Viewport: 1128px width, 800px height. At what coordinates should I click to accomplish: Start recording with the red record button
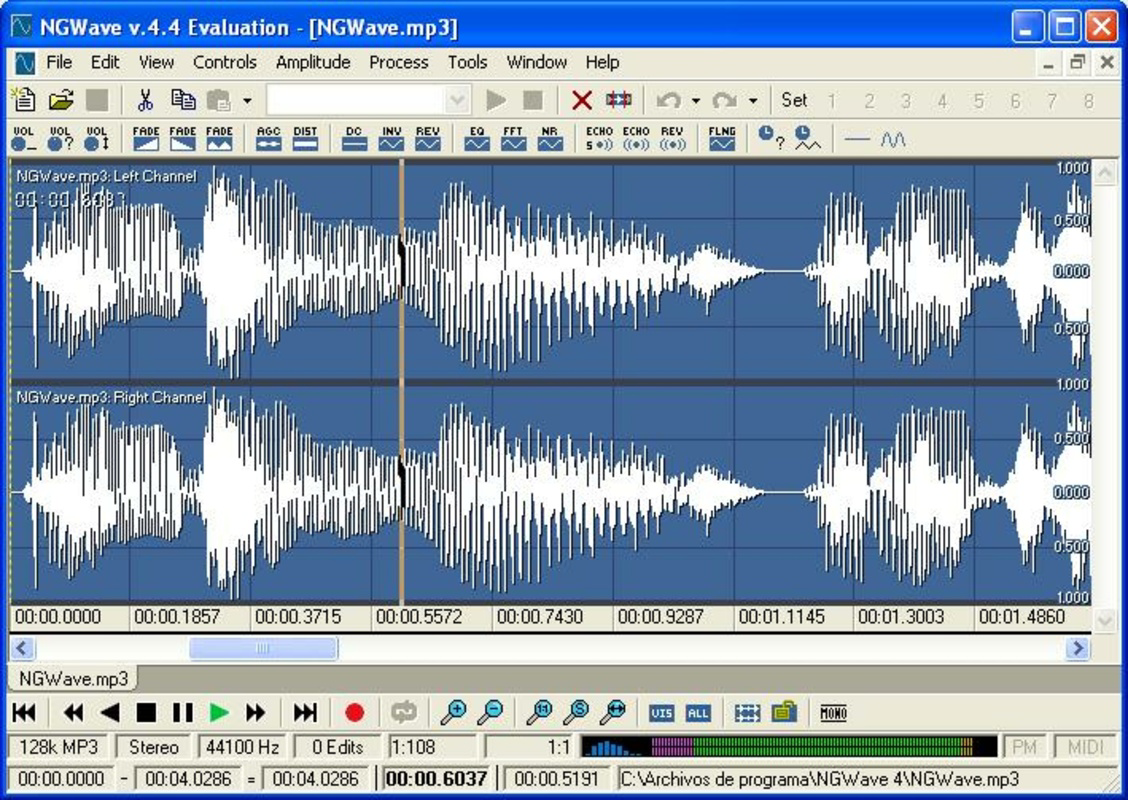coord(354,712)
